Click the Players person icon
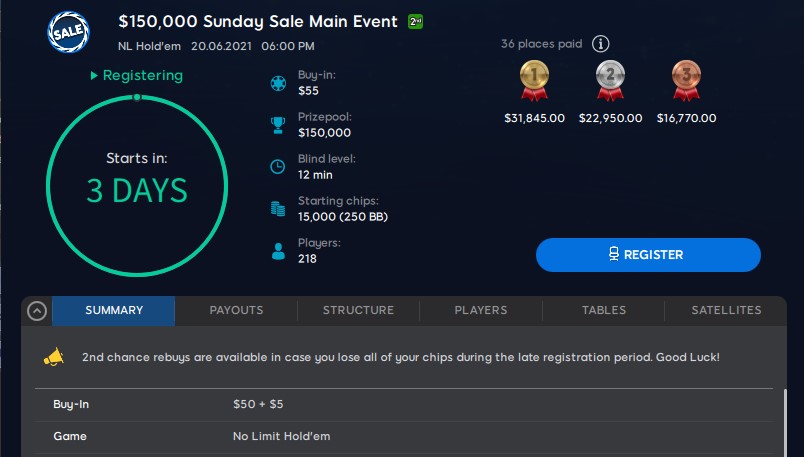This screenshot has height=457, width=804. point(278,251)
